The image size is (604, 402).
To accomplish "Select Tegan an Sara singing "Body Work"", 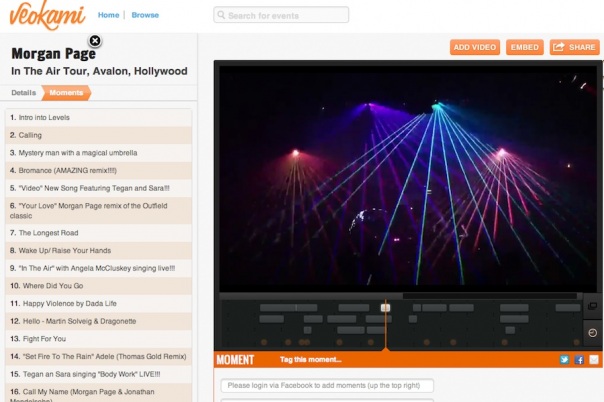I will [99, 375].
